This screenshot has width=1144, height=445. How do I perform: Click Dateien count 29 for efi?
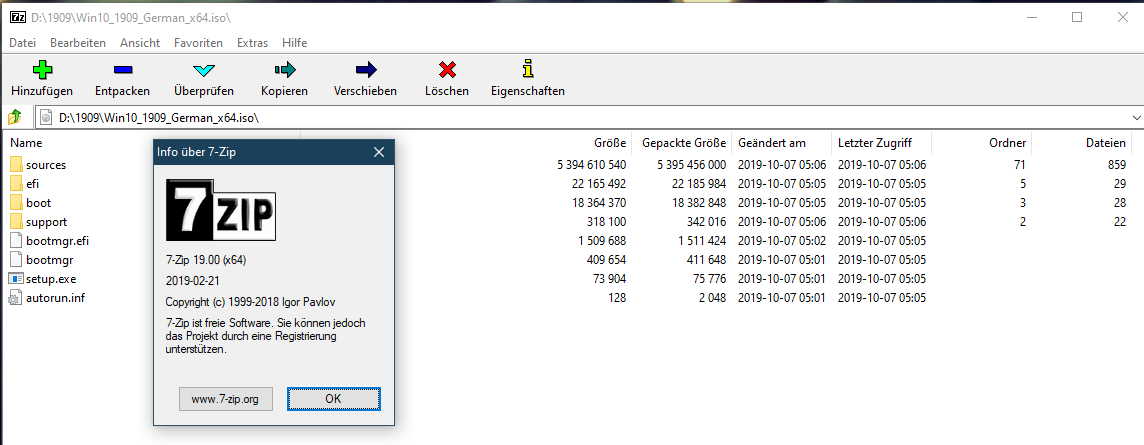(1120, 184)
